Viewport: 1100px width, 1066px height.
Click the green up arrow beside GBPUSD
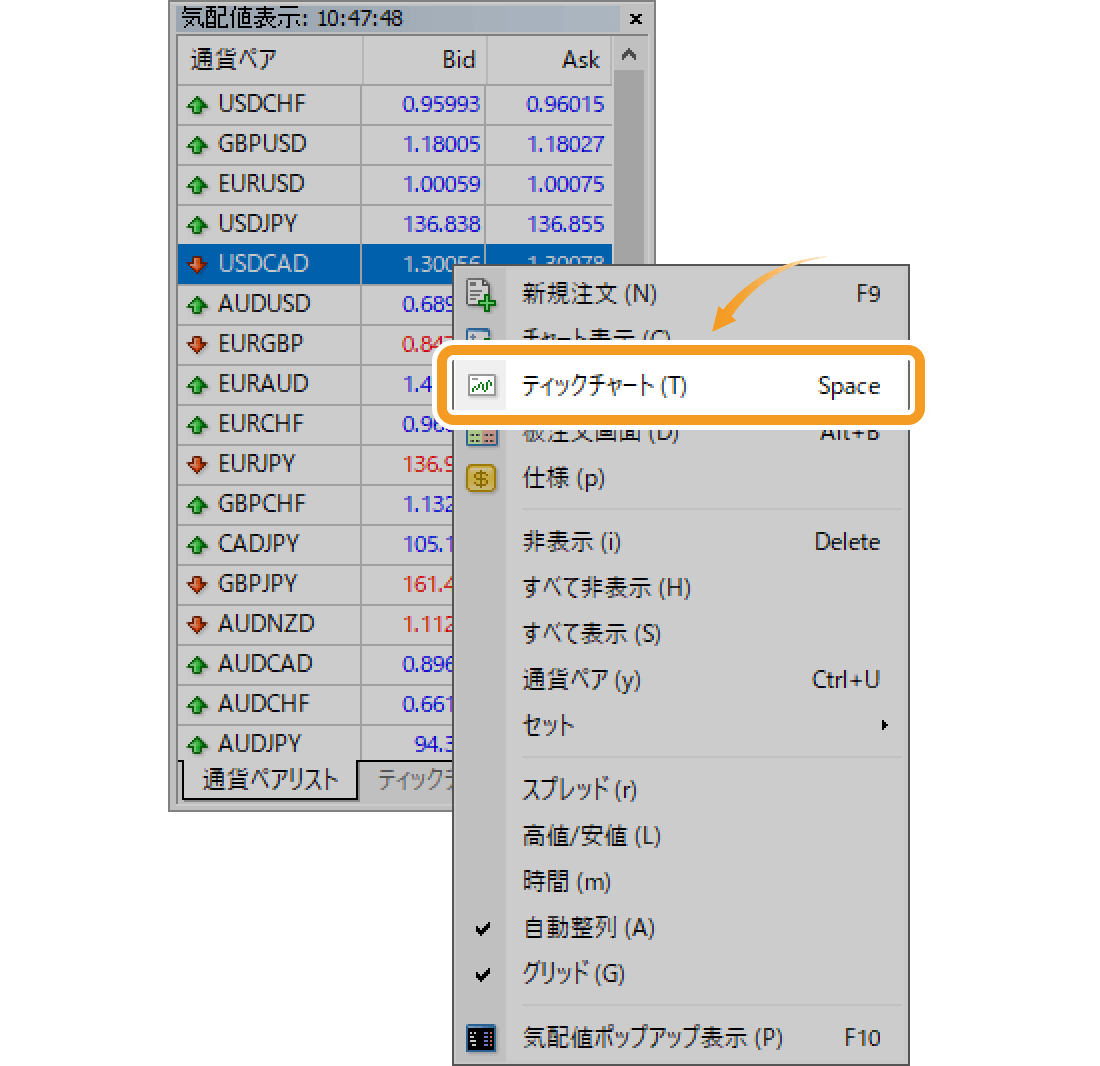(198, 145)
